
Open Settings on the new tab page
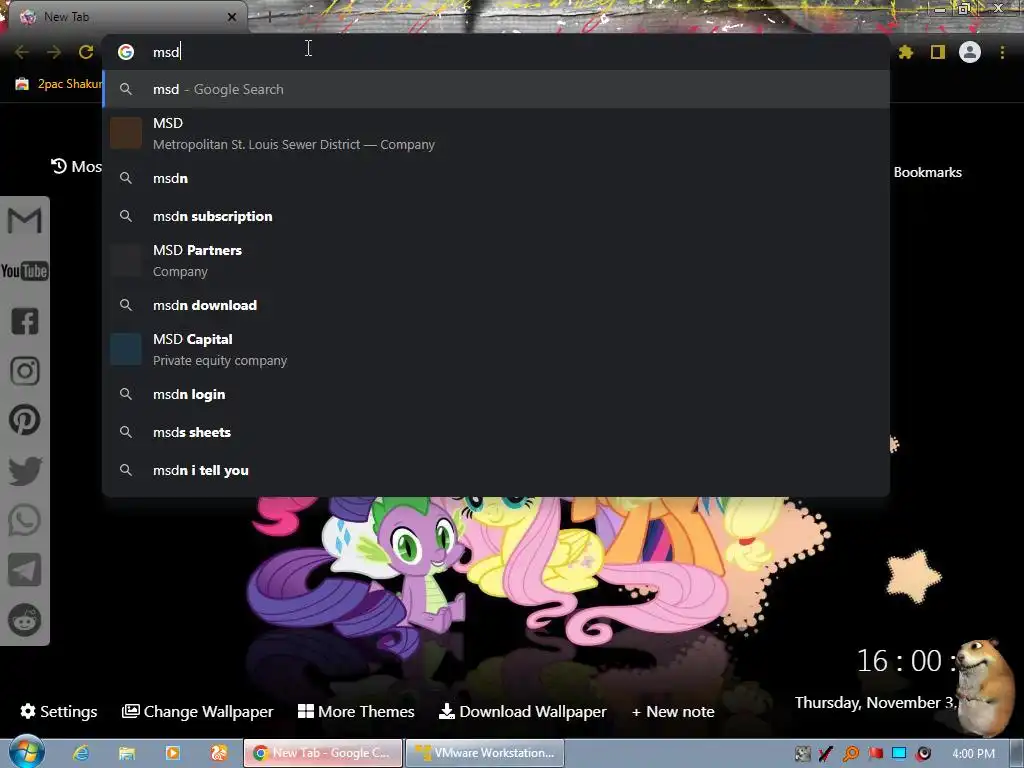[x=59, y=711]
